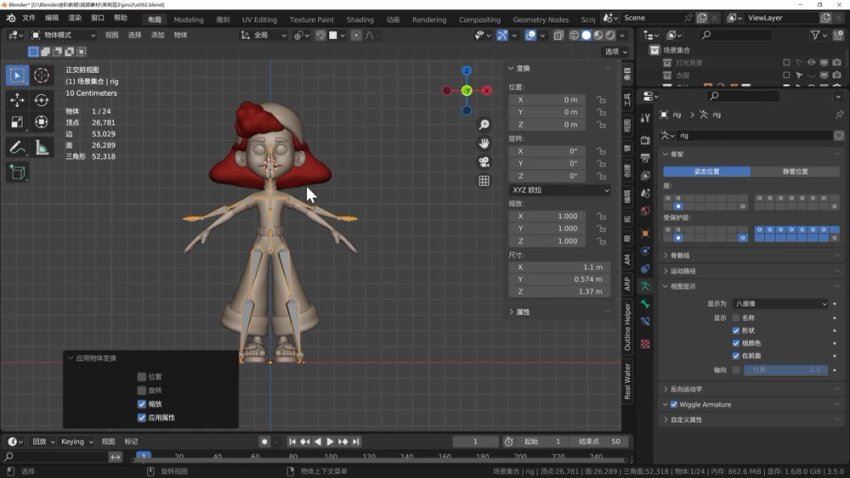Open XYZ 欧拉 rotation mode dropdown
The image size is (850, 478).
(x=560, y=190)
